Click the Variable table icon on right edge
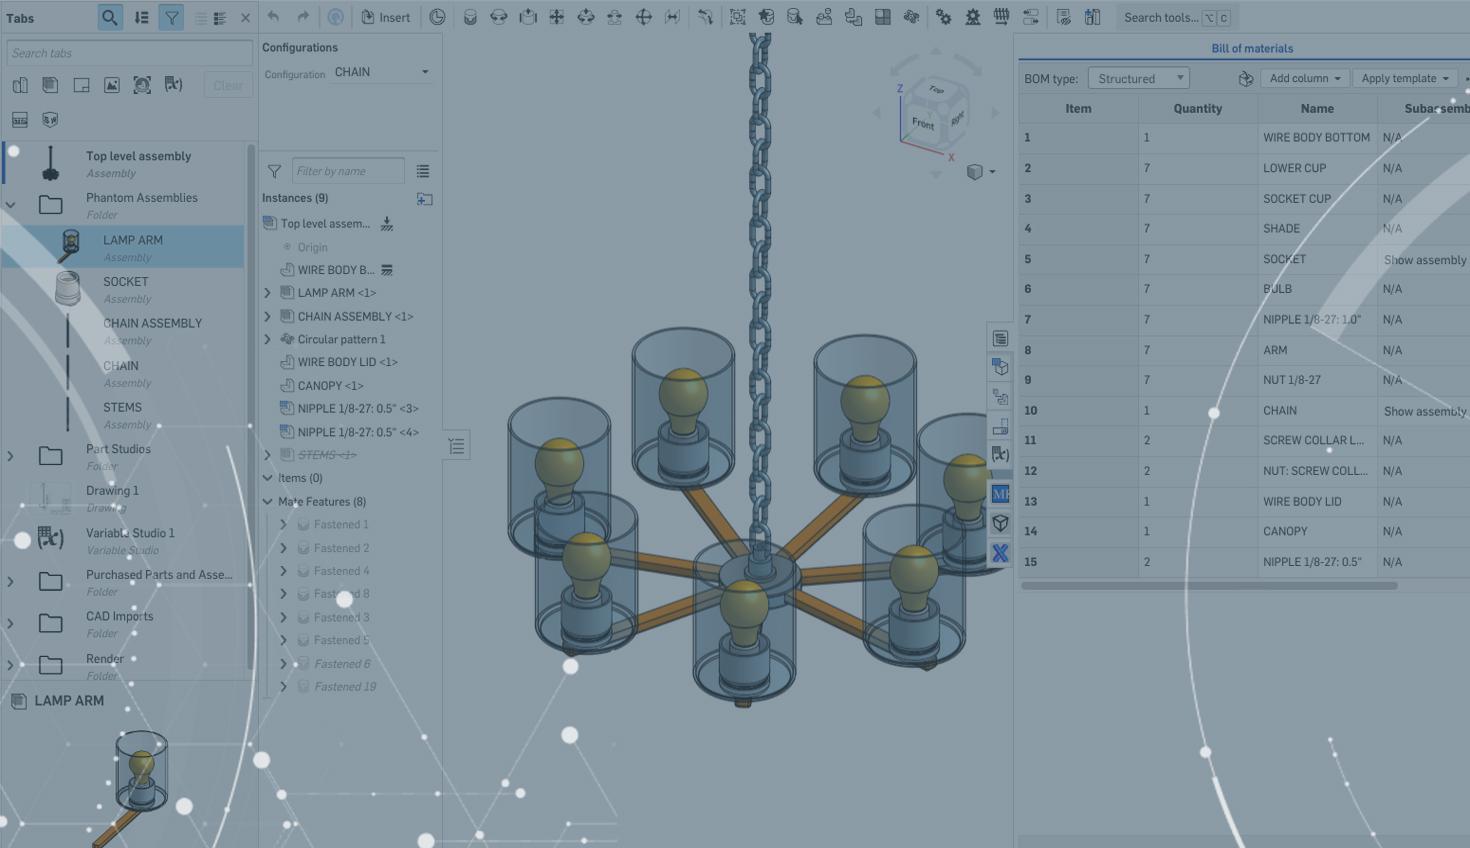 [x=1000, y=454]
